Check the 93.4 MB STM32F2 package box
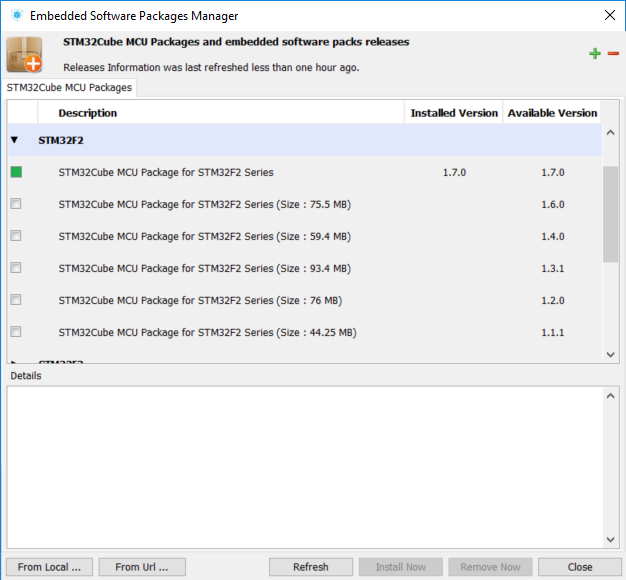Screen dimensions: 626x580 tap(16, 268)
